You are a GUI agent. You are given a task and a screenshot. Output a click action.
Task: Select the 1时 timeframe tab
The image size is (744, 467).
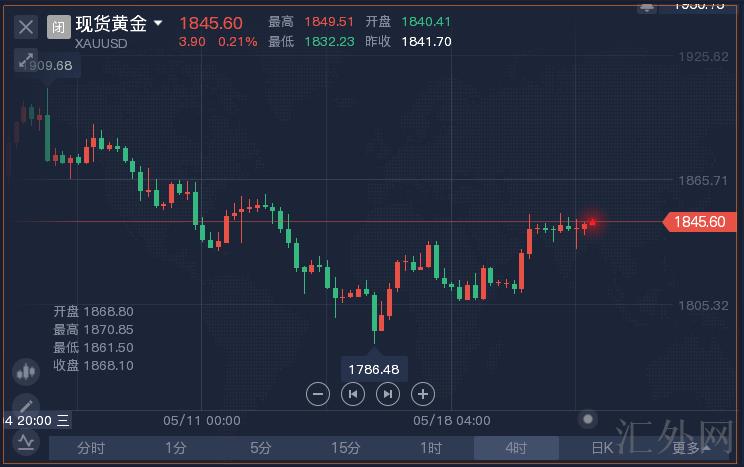[x=431, y=448]
